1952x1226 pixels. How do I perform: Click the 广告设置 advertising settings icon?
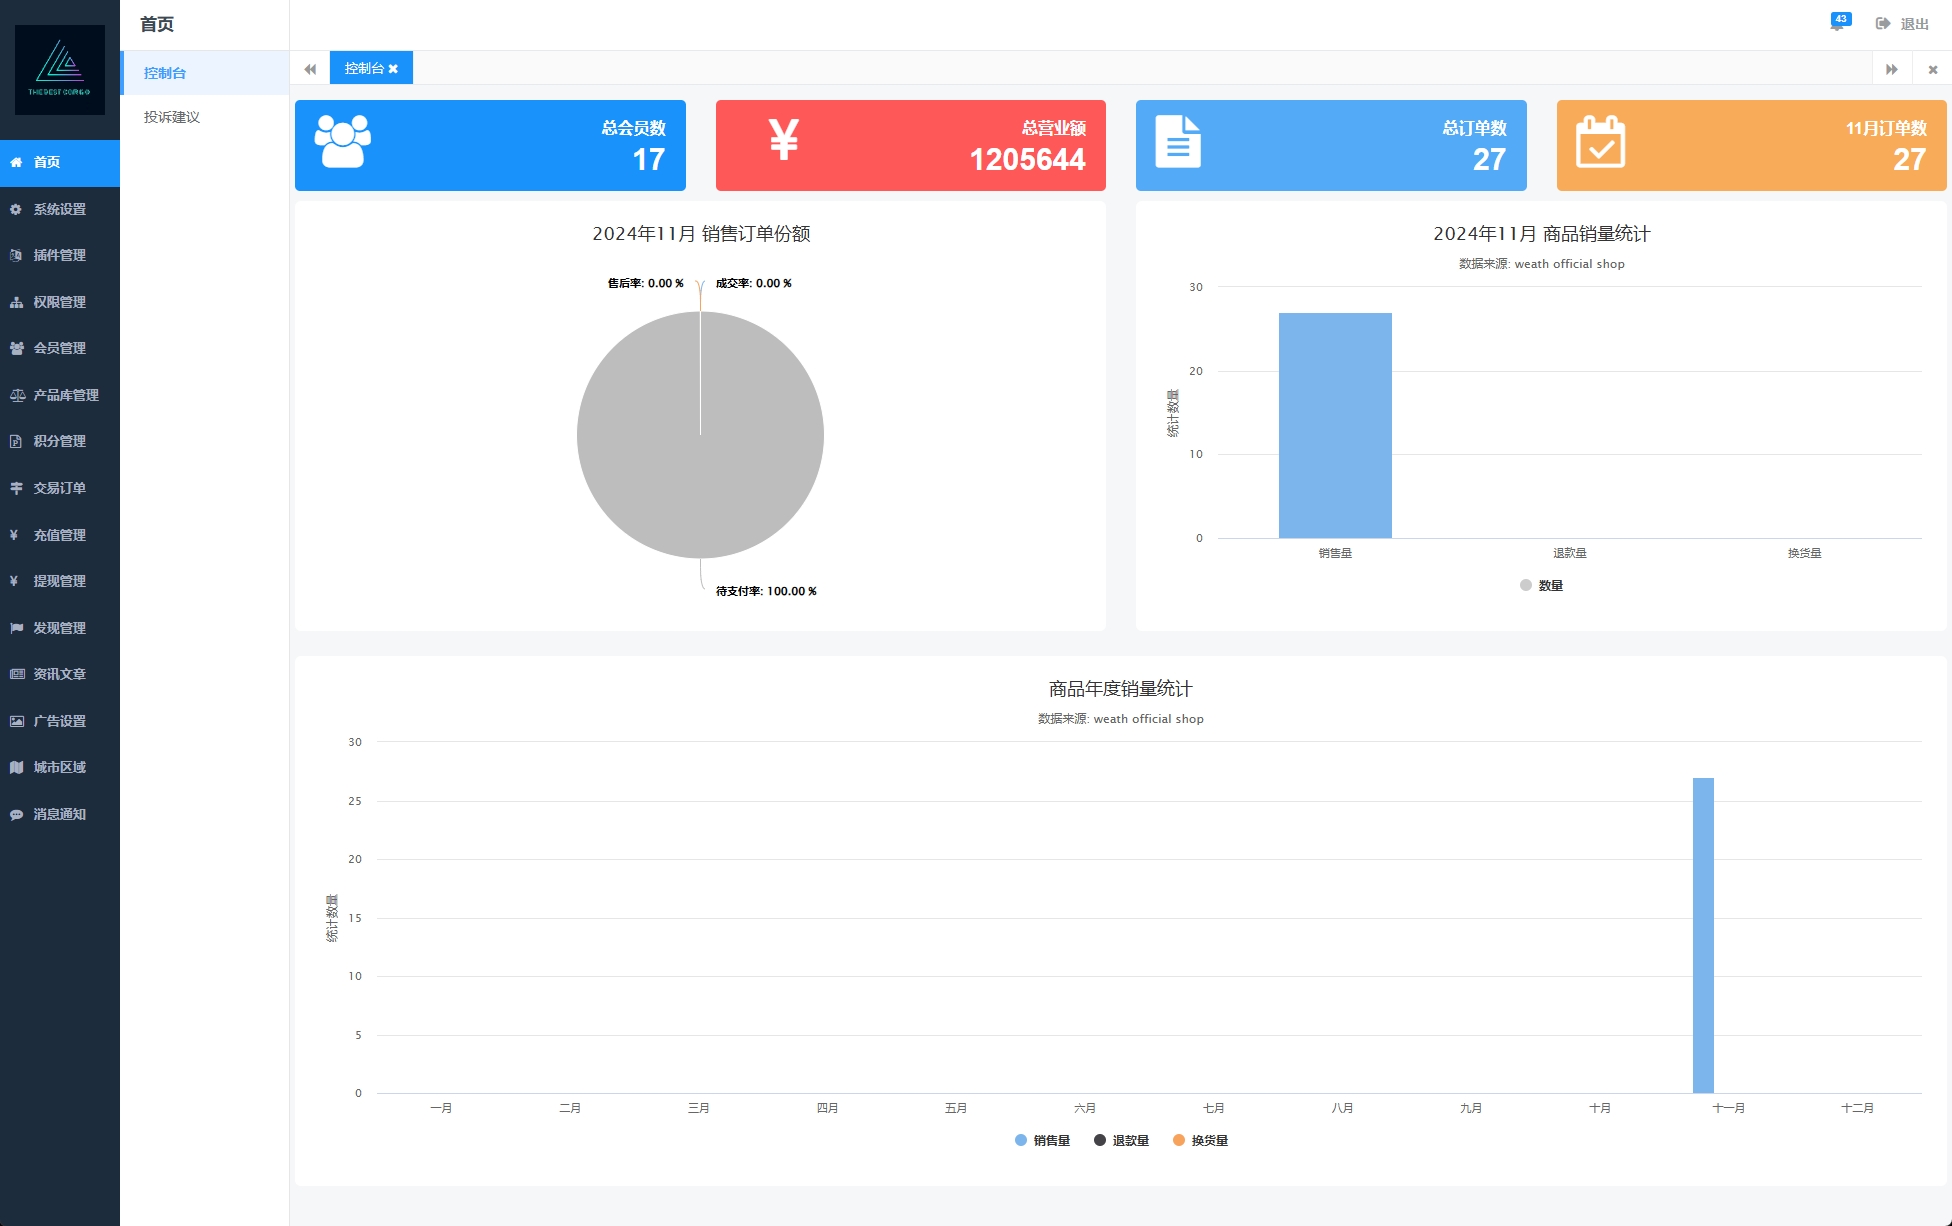[x=20, y=720]
